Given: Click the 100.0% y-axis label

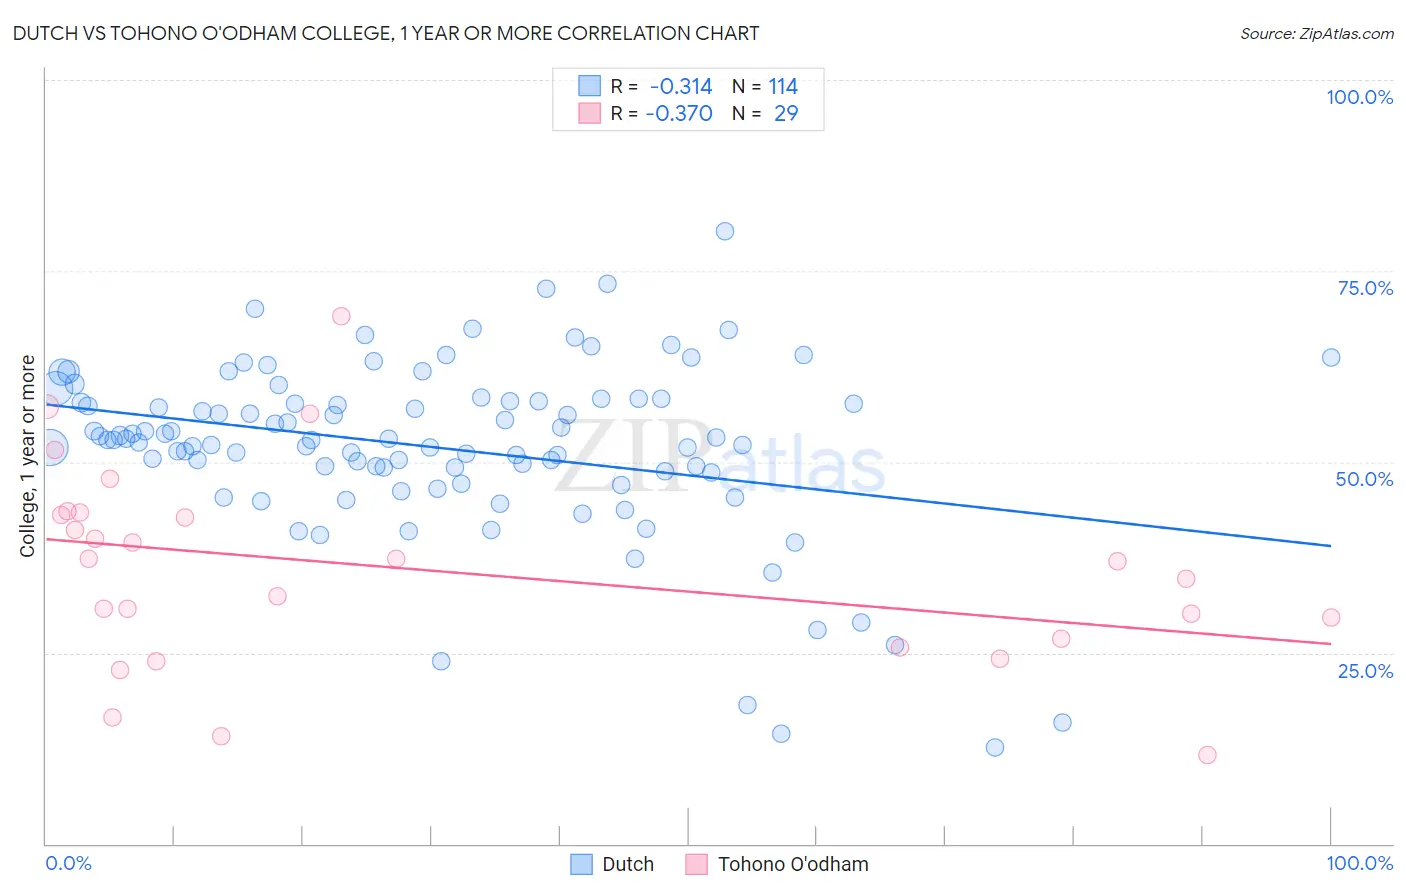Looking at the screenshot, I should point(1359,97).
